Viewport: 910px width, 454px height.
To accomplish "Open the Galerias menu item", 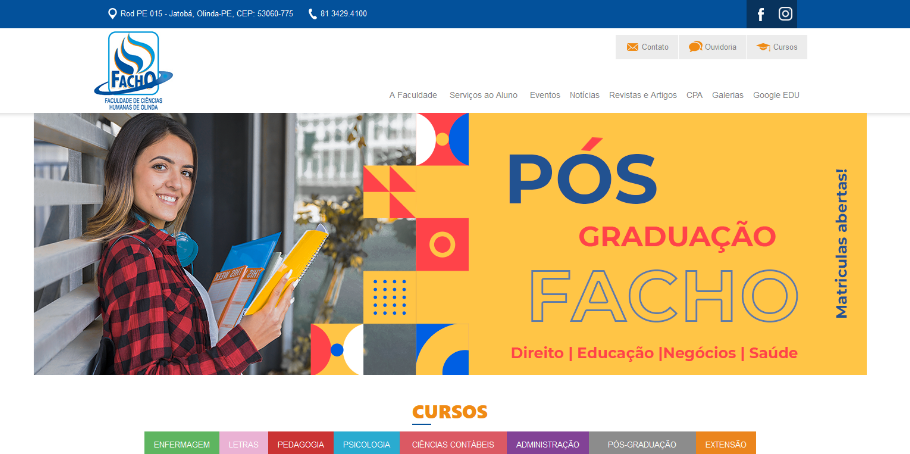I will 728,95.
